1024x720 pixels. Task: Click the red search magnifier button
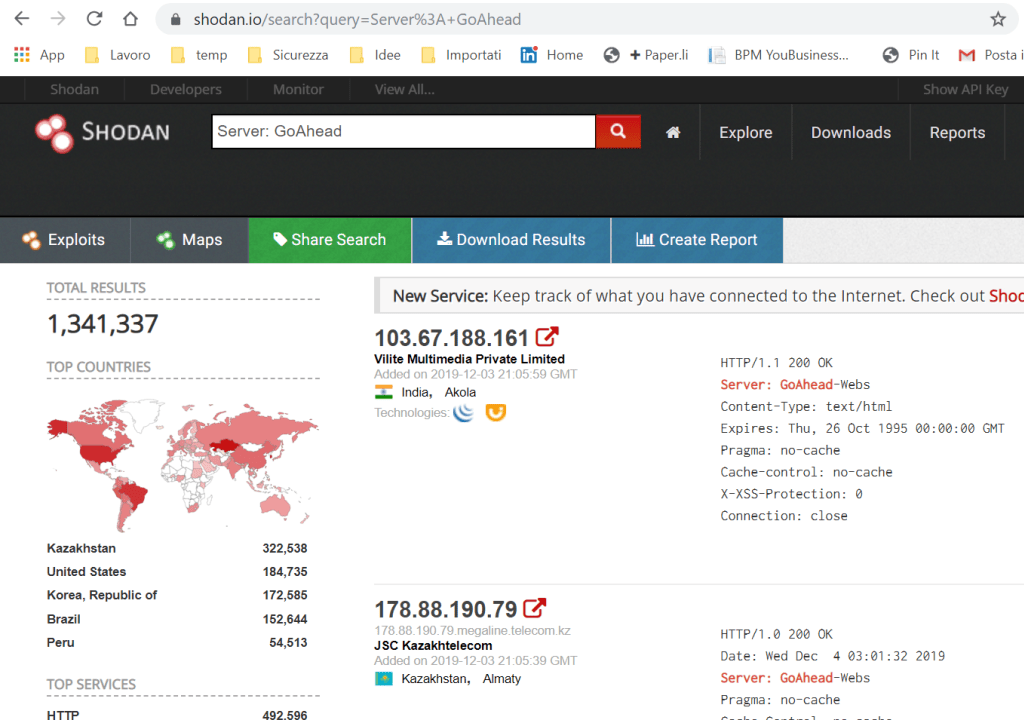618,131
